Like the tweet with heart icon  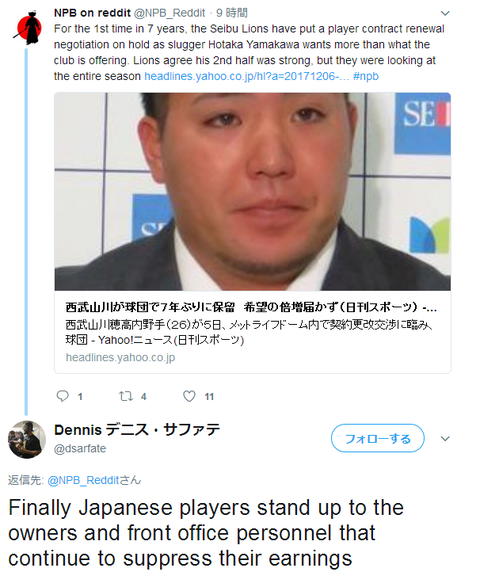[x=189, y=396]
